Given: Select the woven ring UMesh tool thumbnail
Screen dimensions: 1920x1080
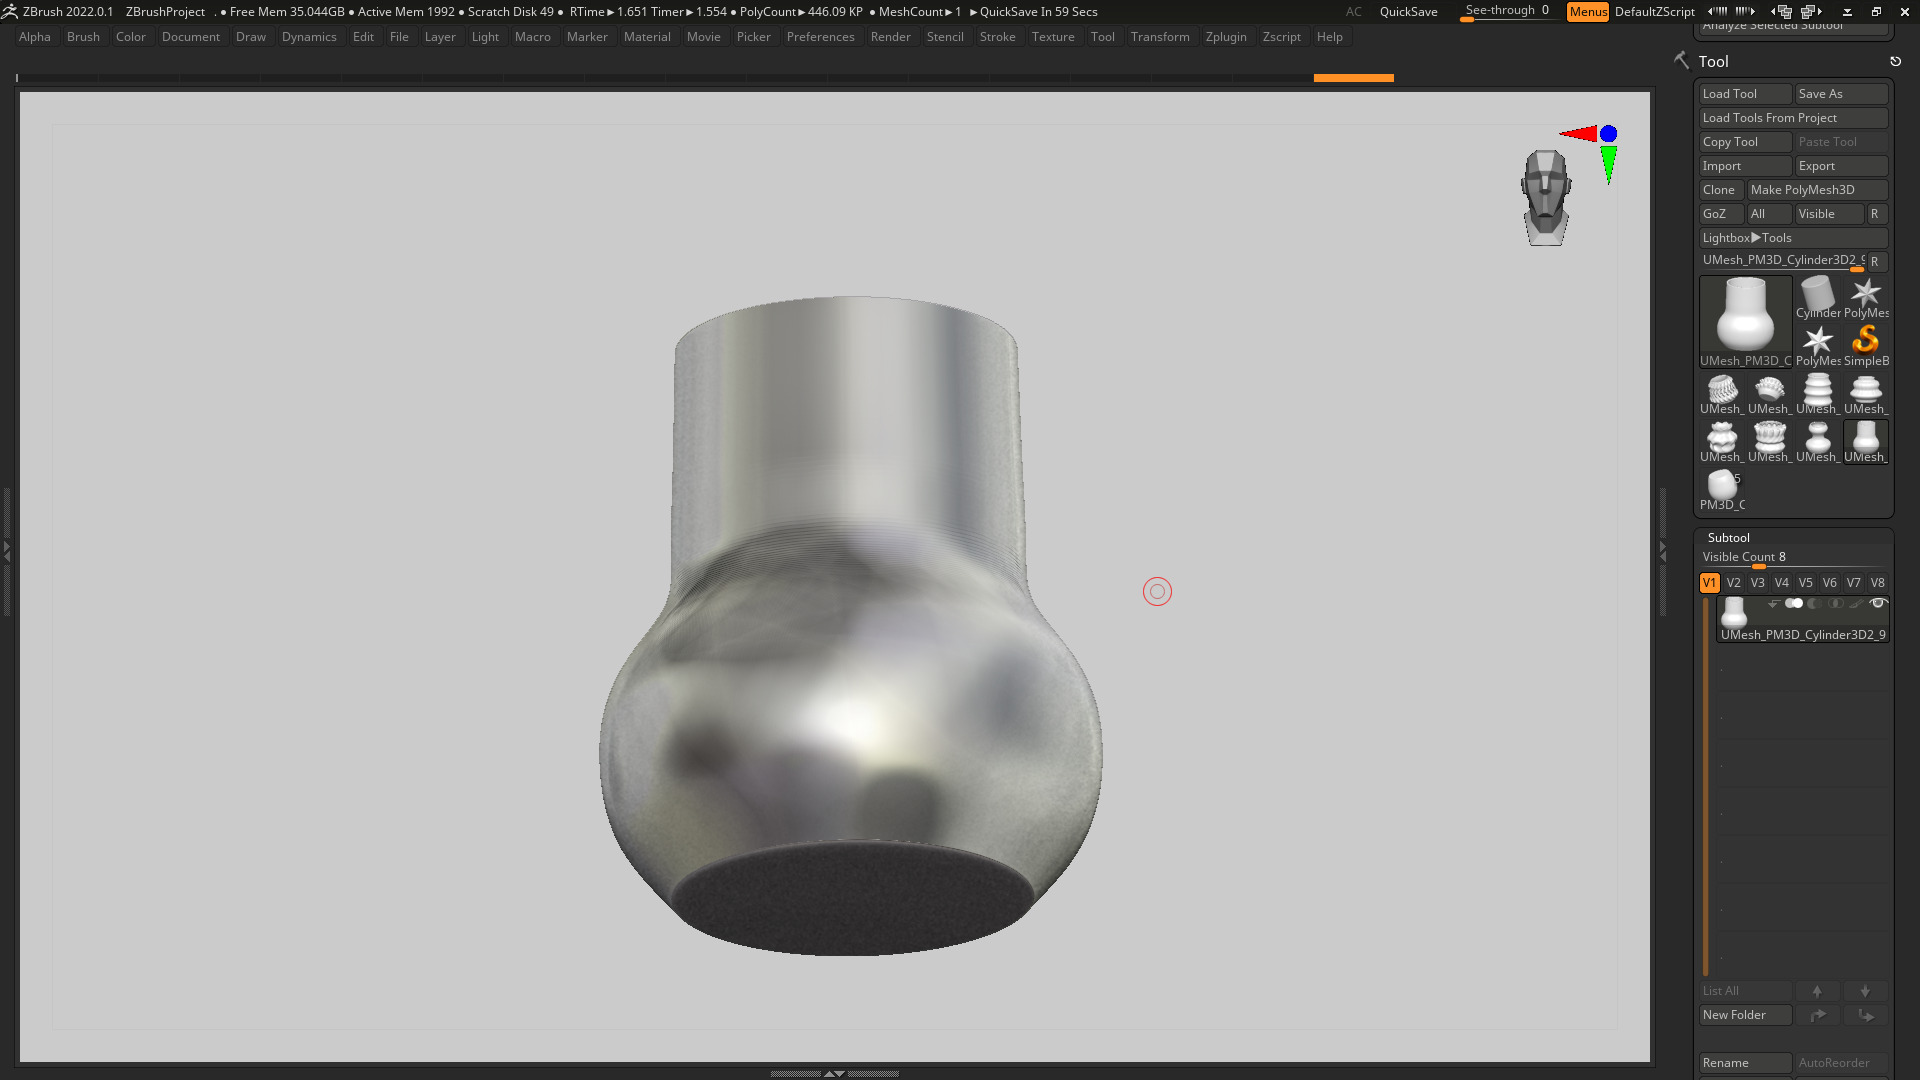Looking at the screenshot, I should tap(1721, 394).
